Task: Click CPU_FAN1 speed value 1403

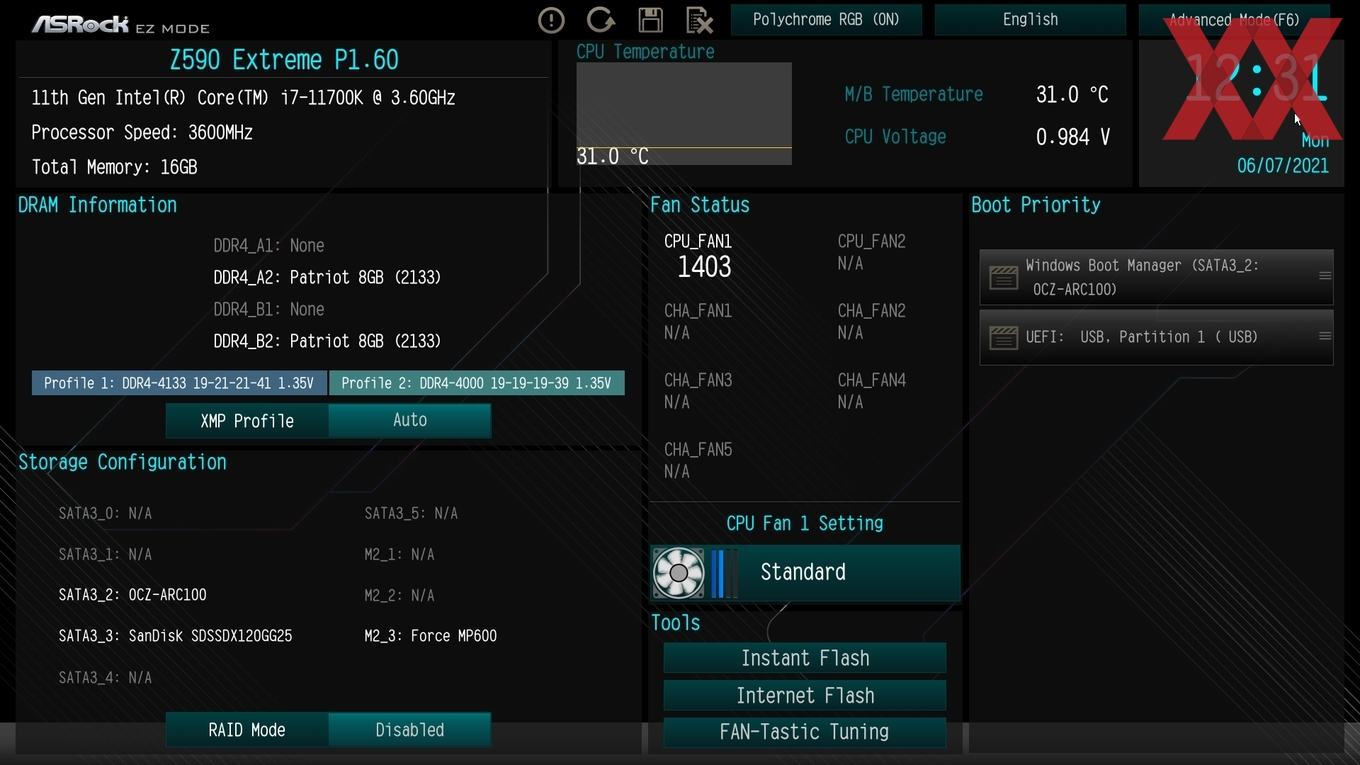Action: 704,267
